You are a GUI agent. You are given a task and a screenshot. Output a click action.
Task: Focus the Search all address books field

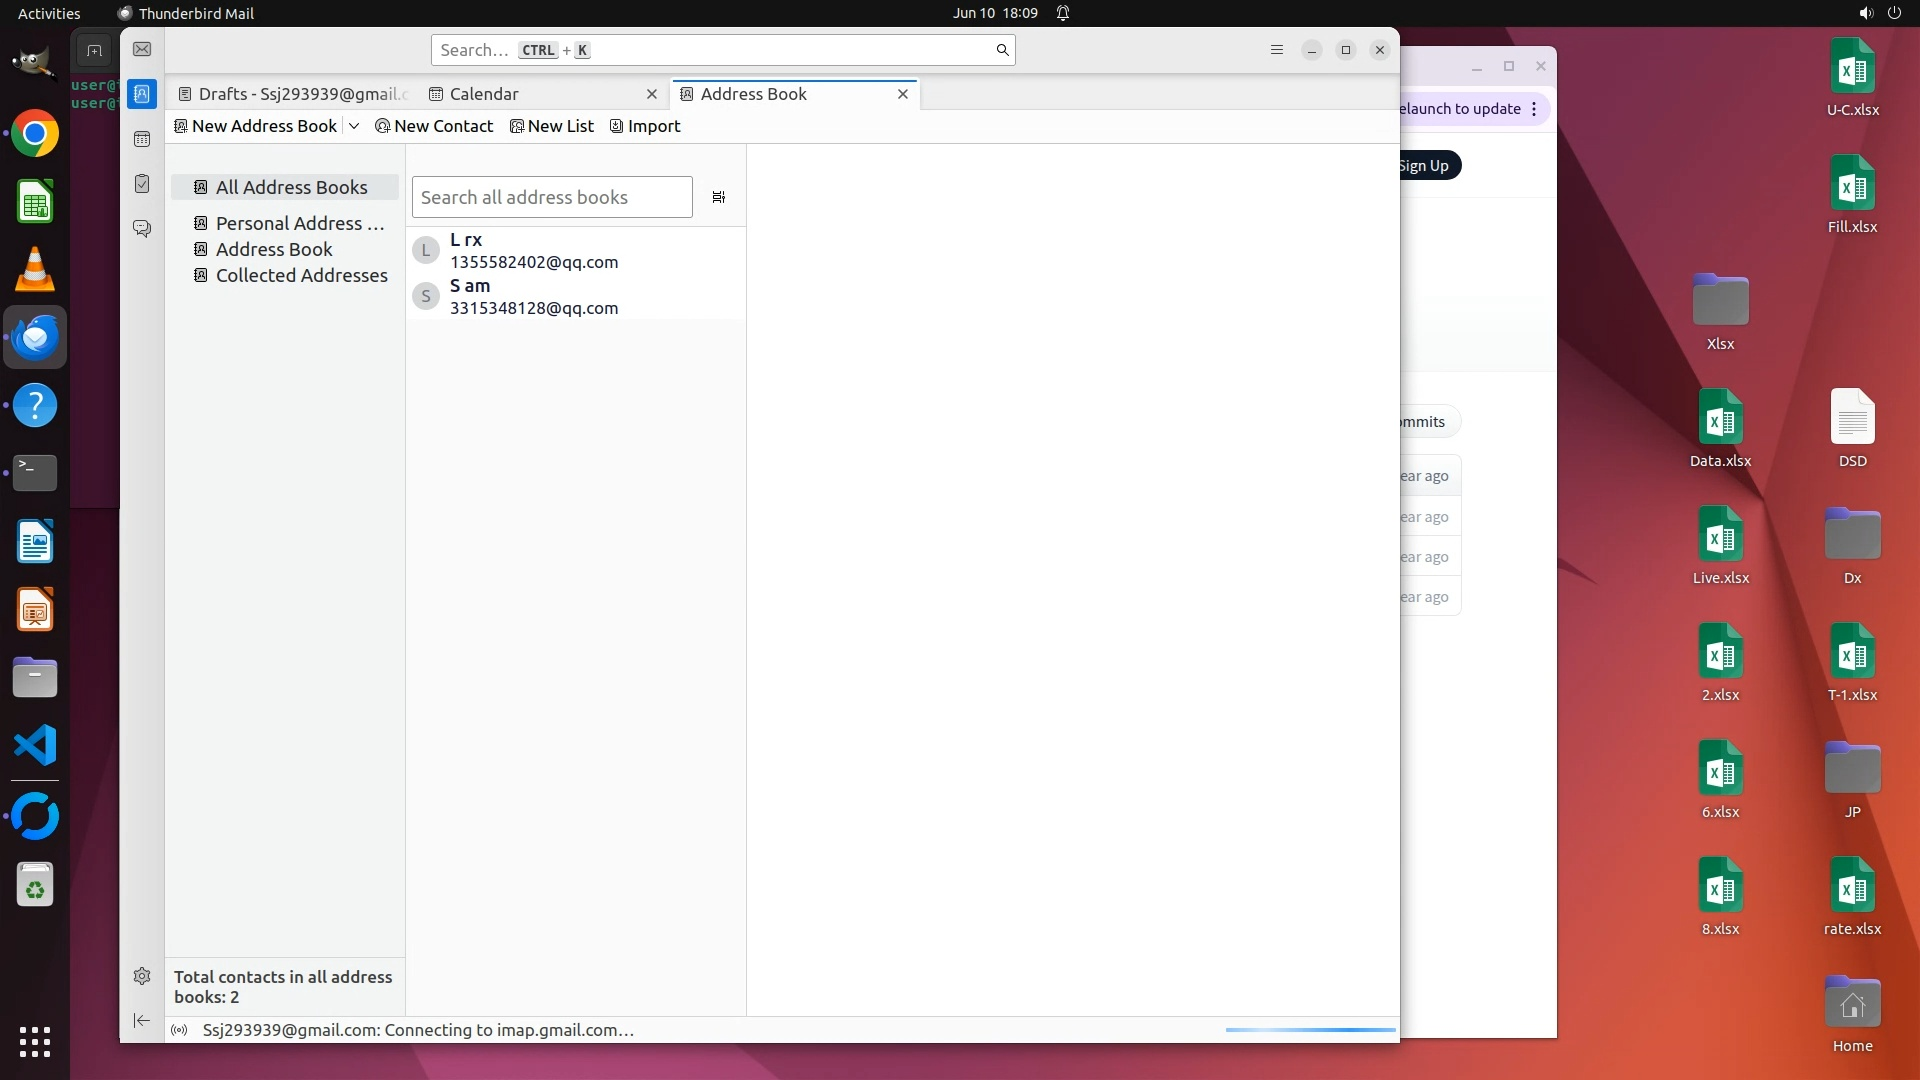(551, 197)
